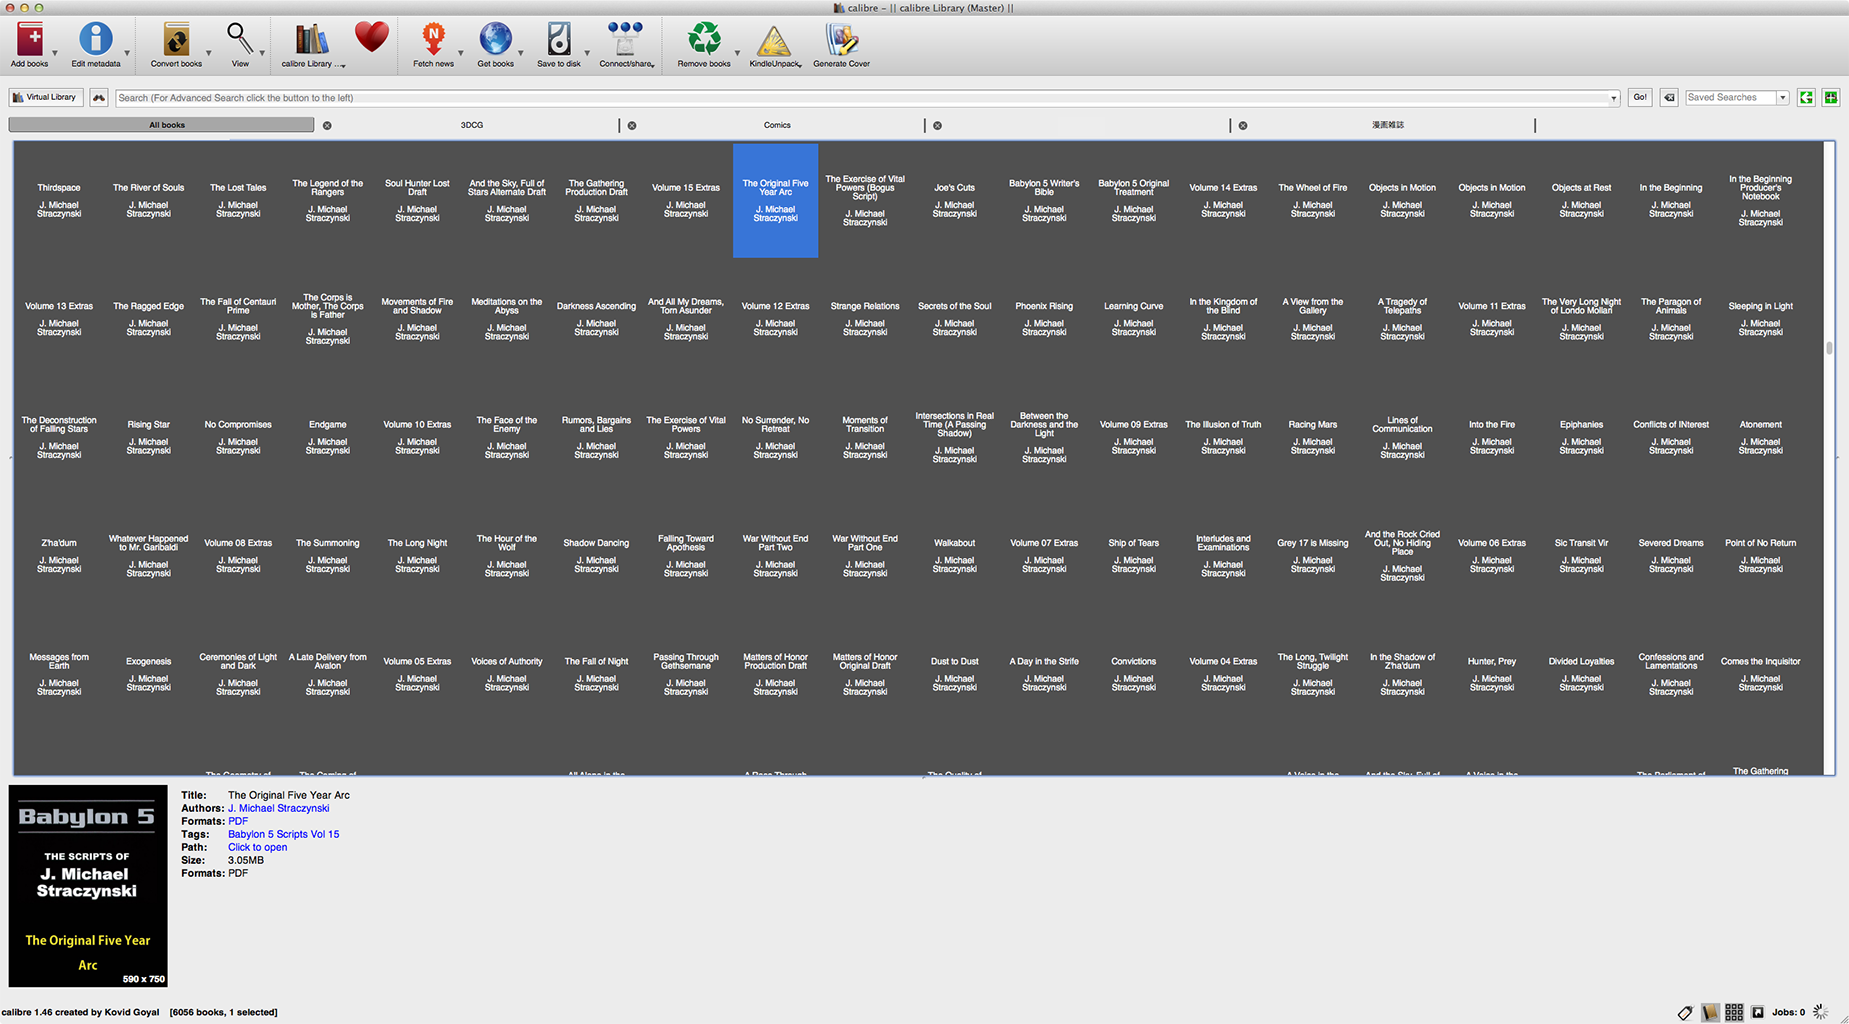Open the J. Michael Straczynski author link

(x=278, y=808)
